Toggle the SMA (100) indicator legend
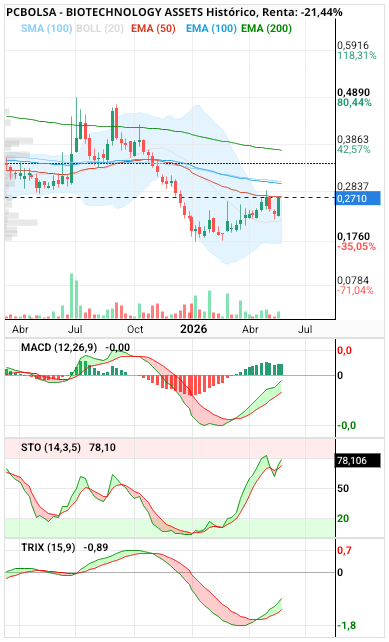 tap(46, 29)
